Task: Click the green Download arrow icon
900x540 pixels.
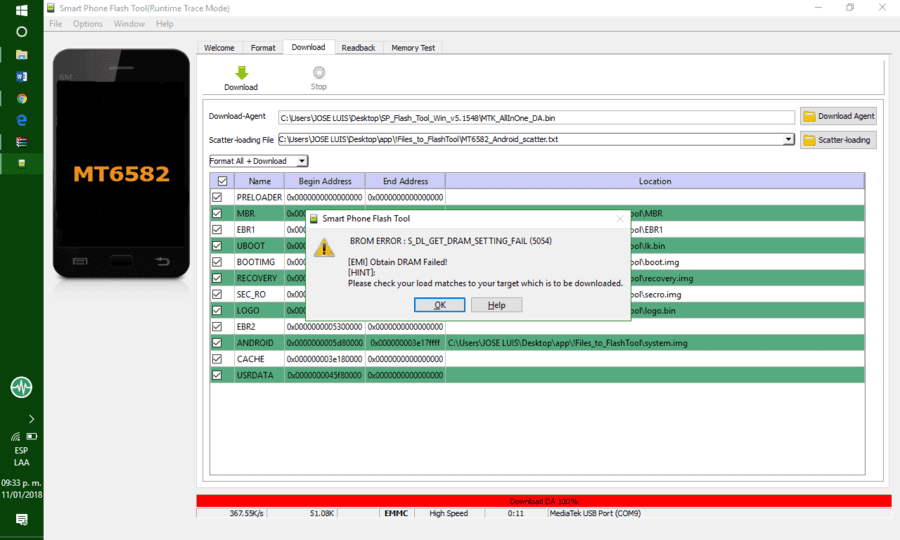Action: [x=242, y=73]
